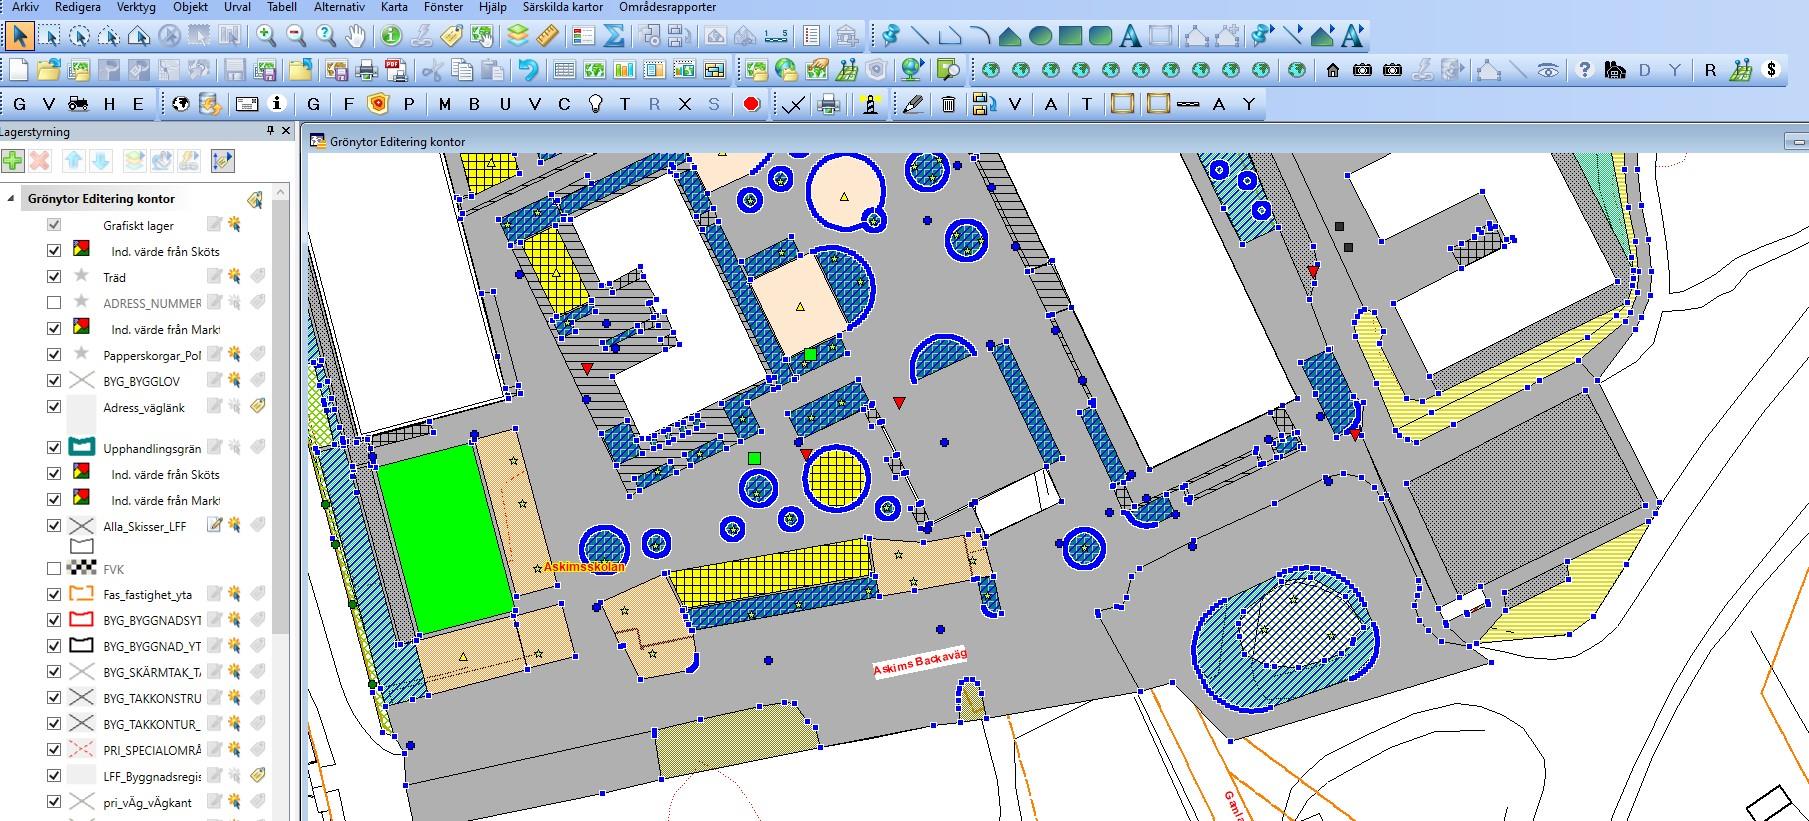1809x821 pixels.
Task: Choose the ellipse drawing tool
Action: (1040, 37)
